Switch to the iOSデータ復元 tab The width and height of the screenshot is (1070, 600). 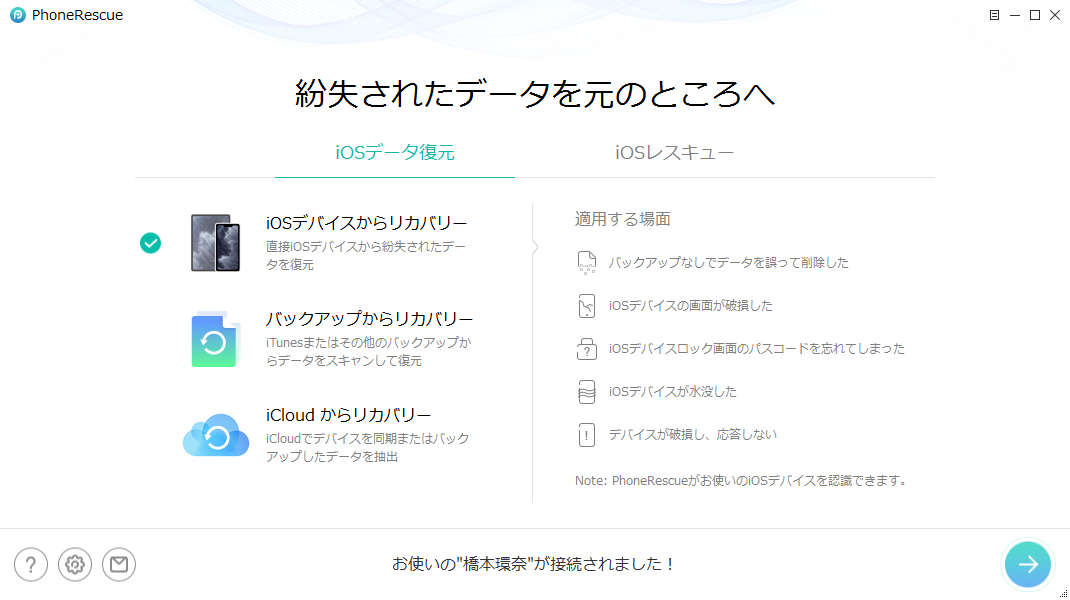click(x=394, y=152)
